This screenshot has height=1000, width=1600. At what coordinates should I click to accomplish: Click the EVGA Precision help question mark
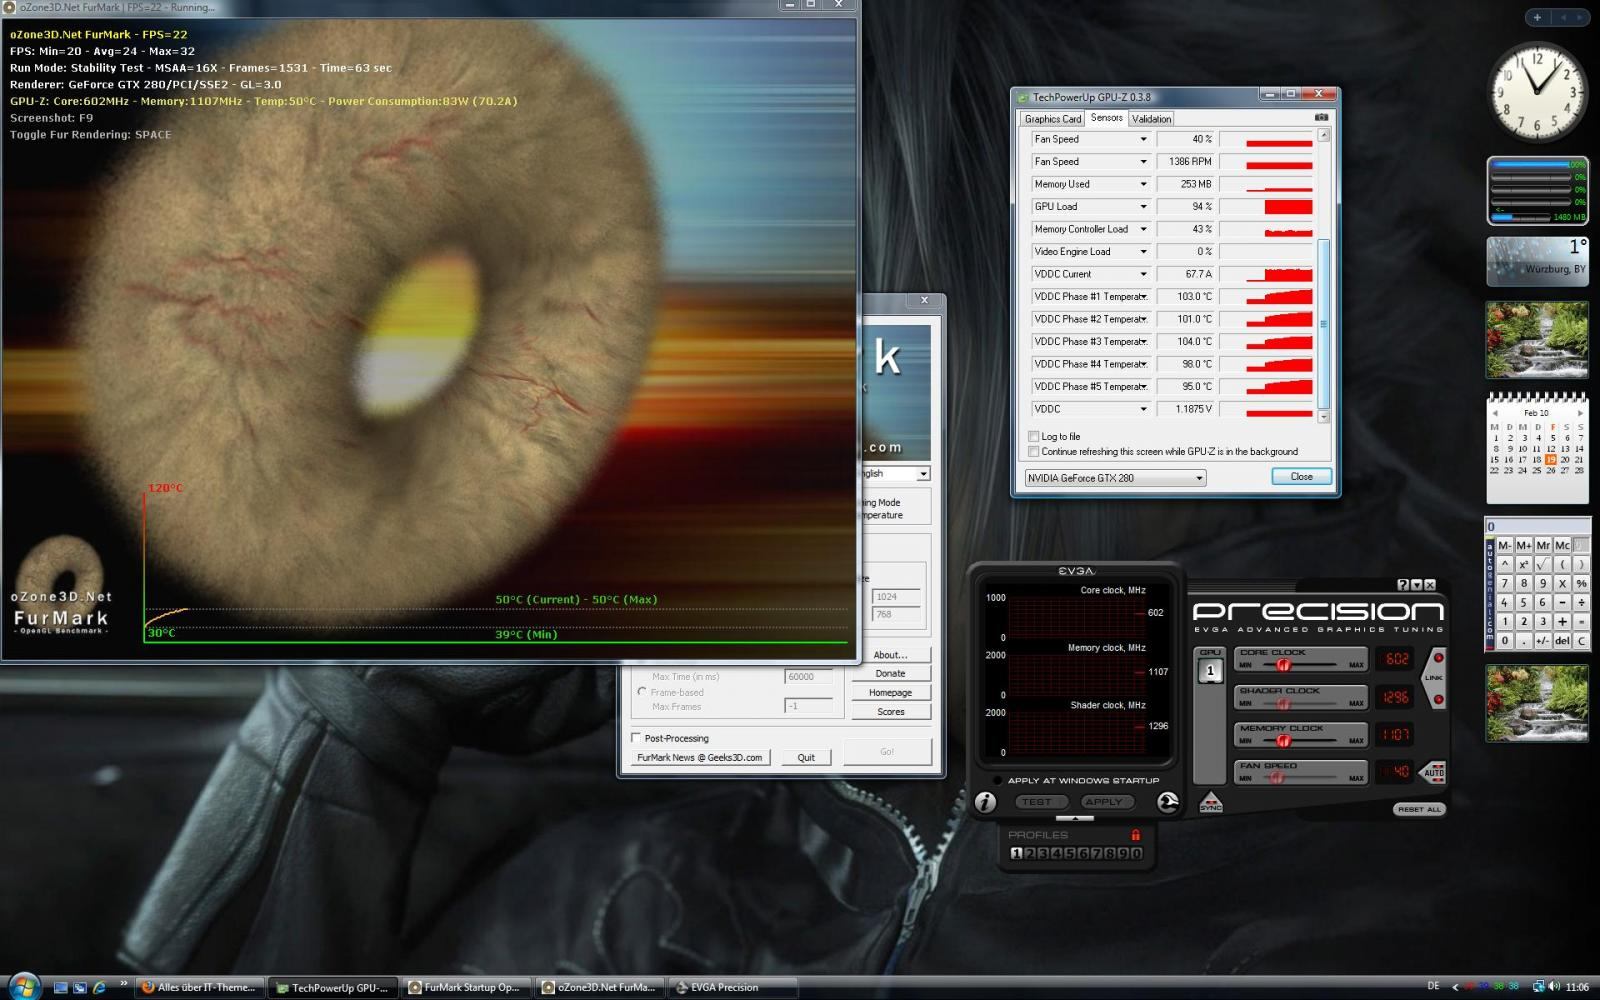[1403, 585]
